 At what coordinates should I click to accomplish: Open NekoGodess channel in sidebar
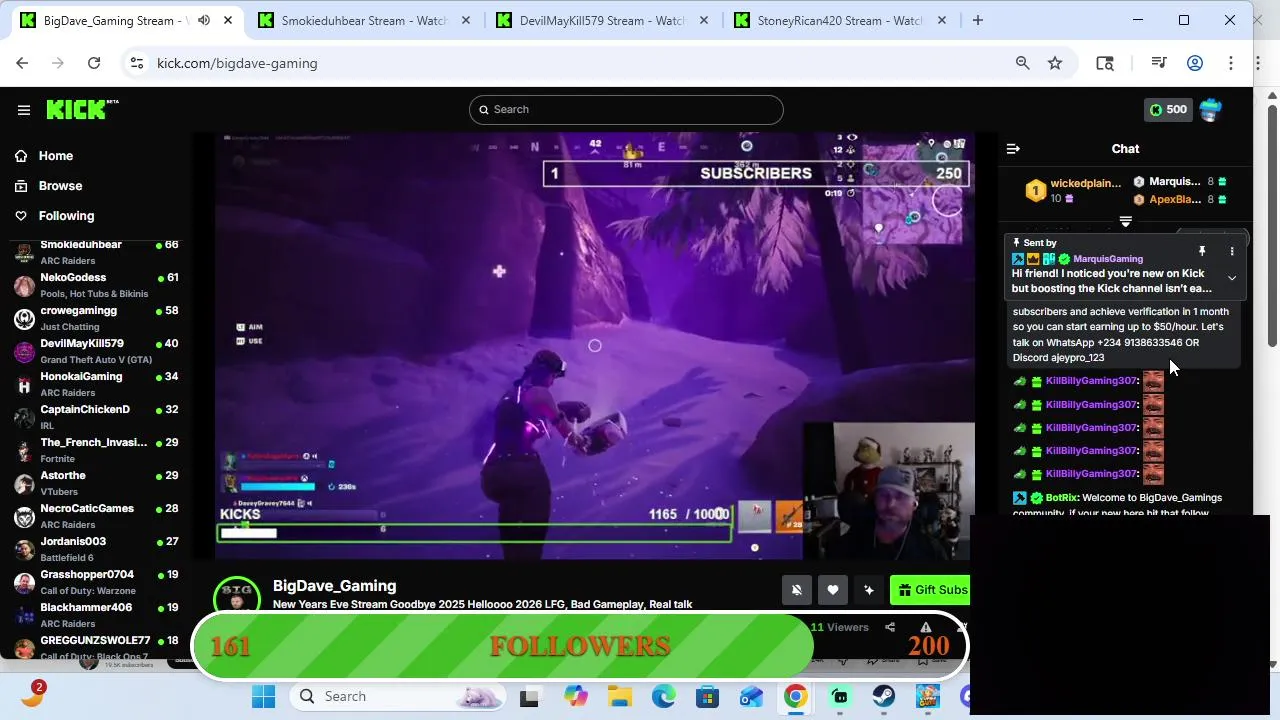pos(96,285)
